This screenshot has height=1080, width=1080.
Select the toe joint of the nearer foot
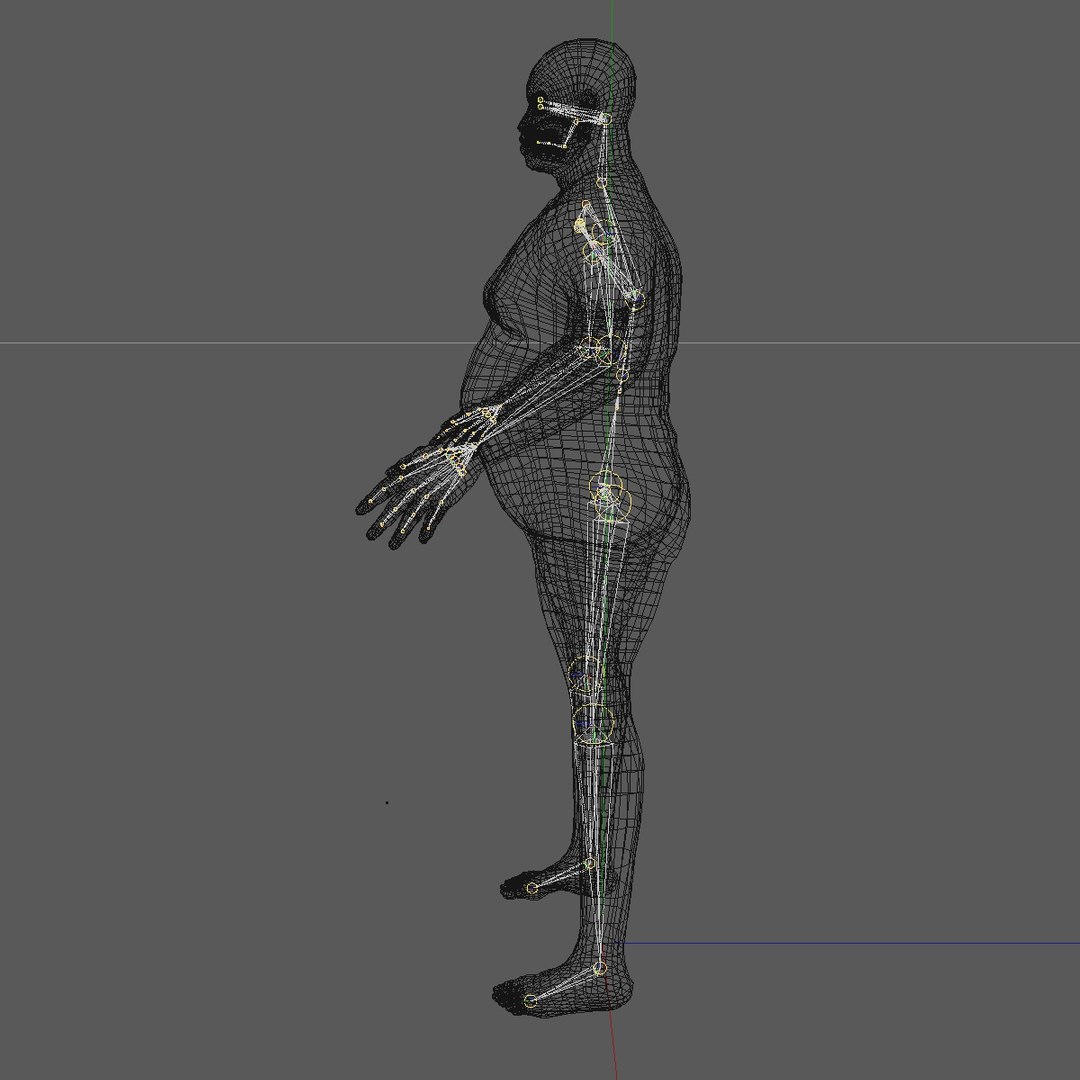coord(530,1001)
